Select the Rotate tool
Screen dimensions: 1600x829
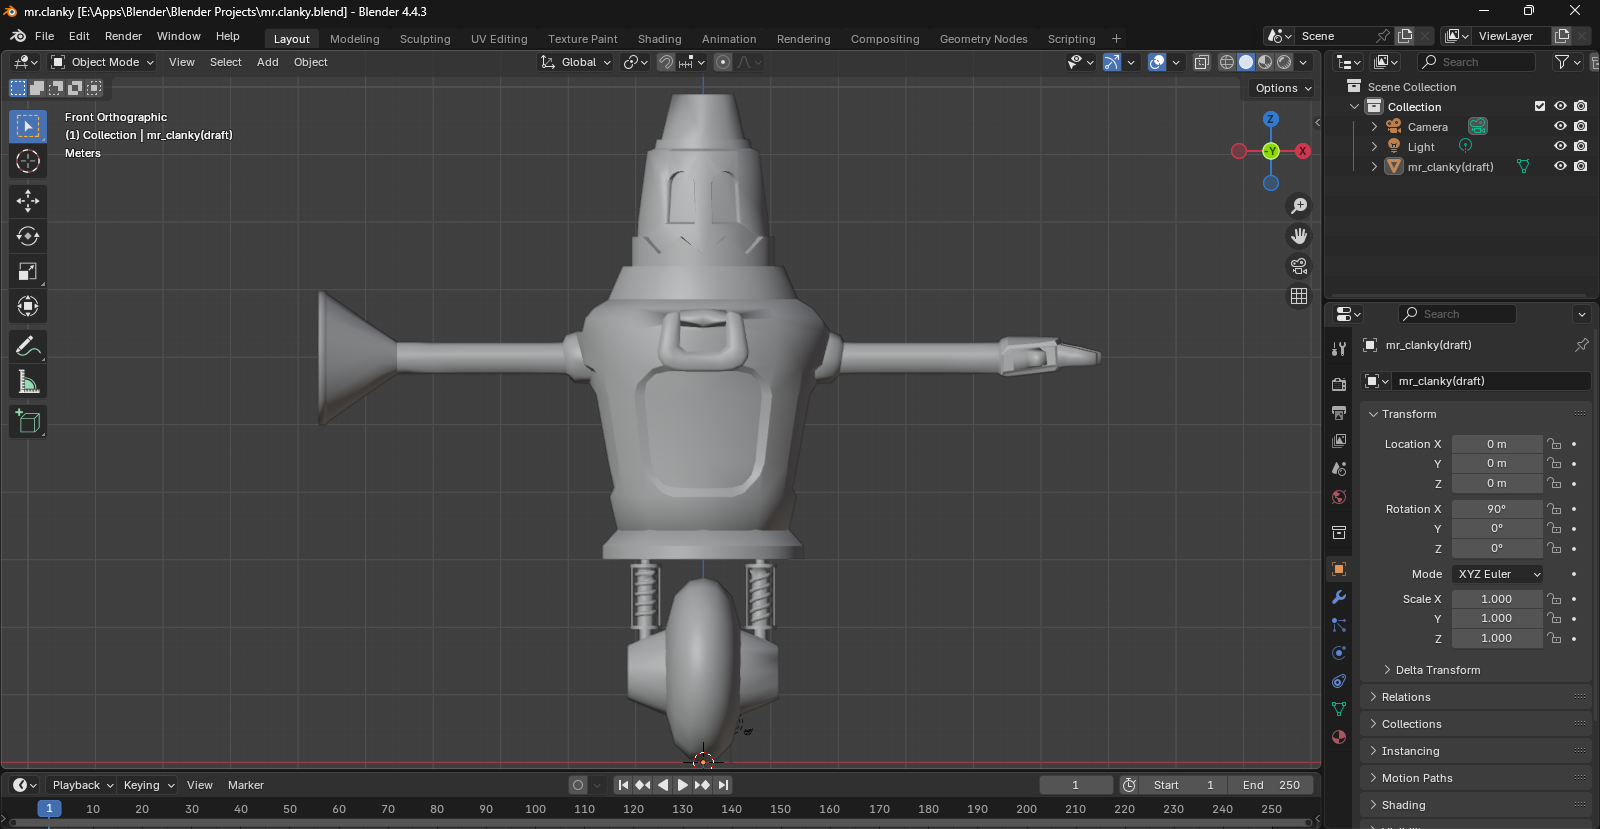pyautogui.click(x=28, y=236)
